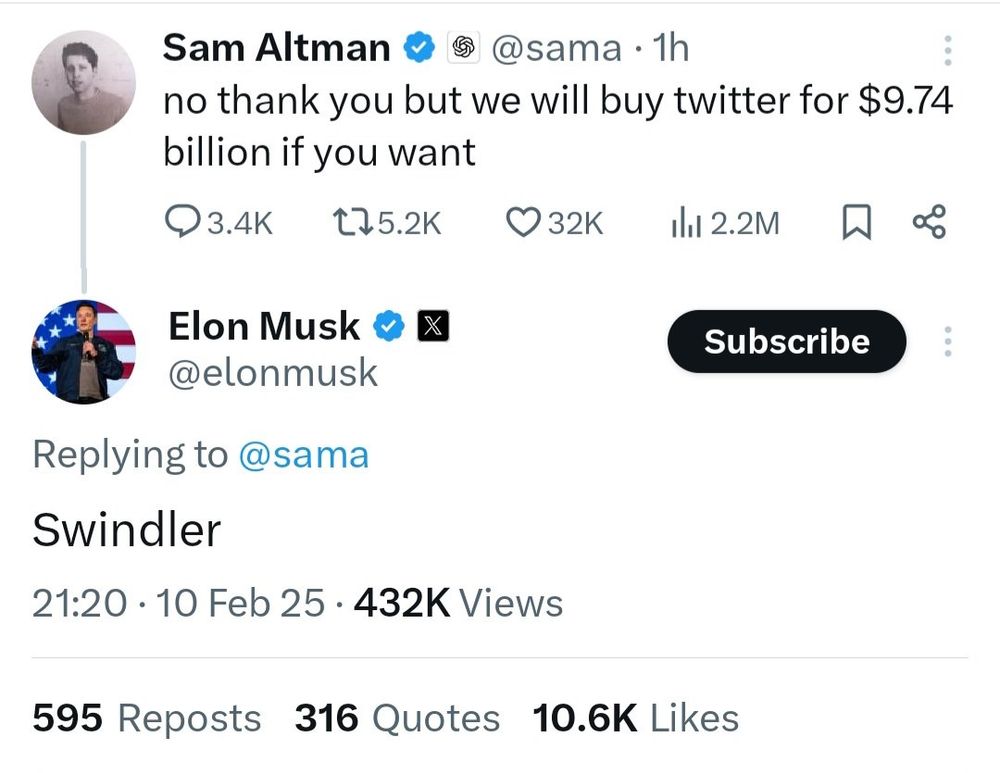The height and width of the screenshot is (773, 1000).
Task: Open Elon Musk's profile picture
Action: click(x=84, y=348)
